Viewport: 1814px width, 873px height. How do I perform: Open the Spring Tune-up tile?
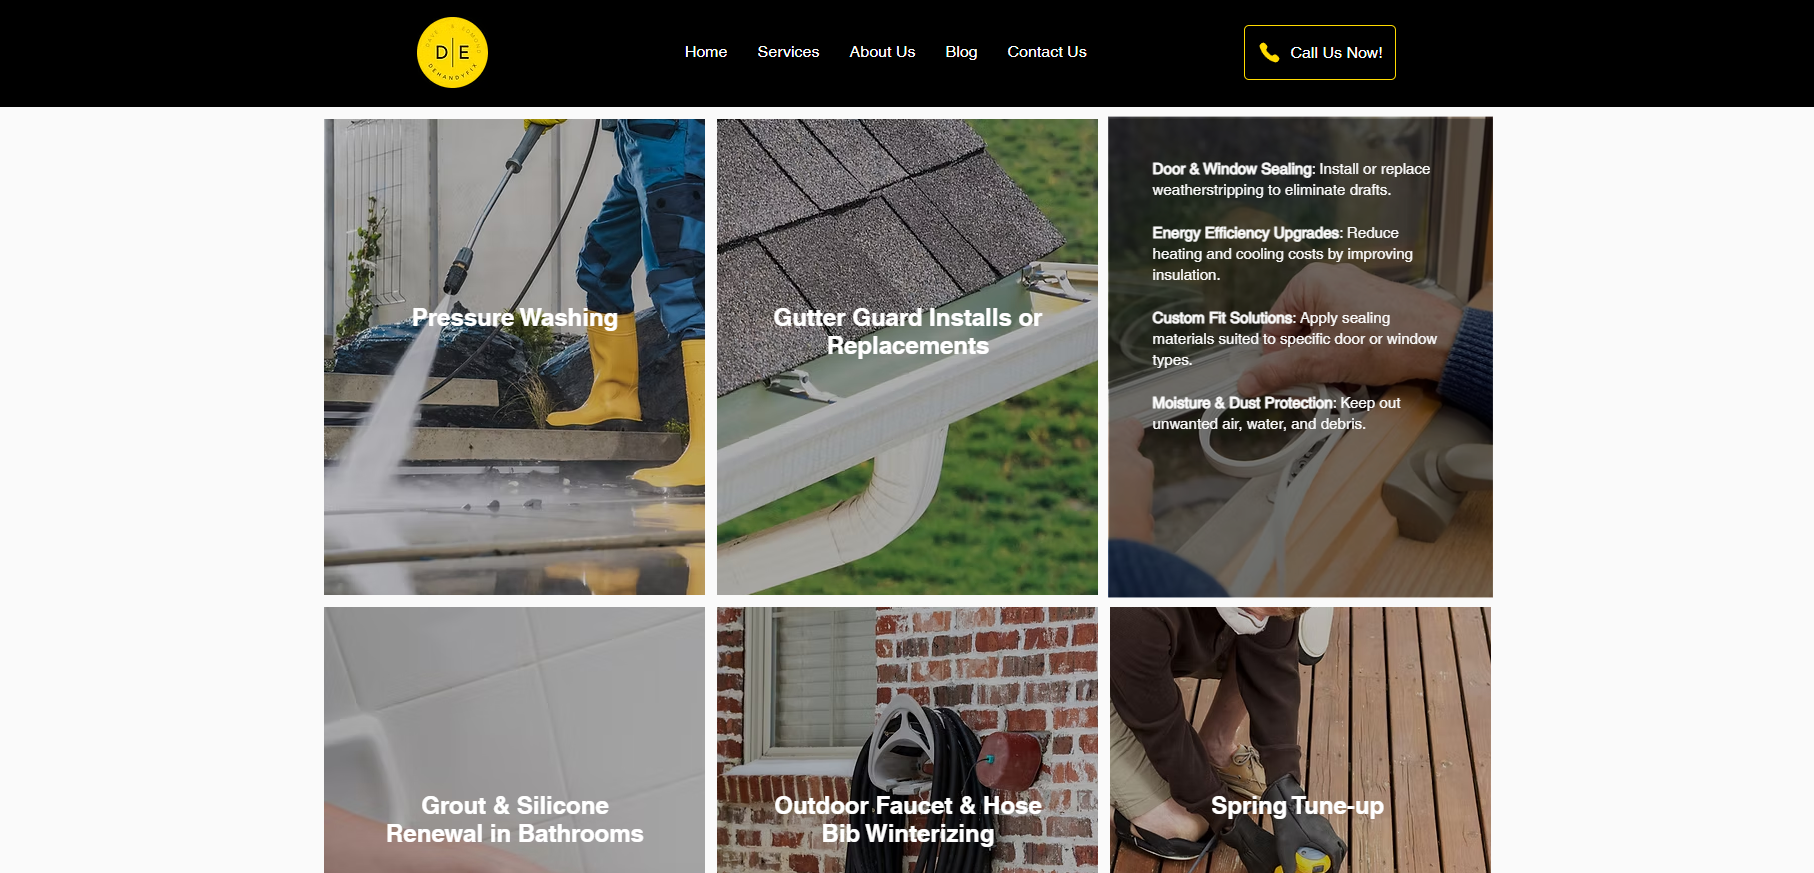[x=1300, y=740]
